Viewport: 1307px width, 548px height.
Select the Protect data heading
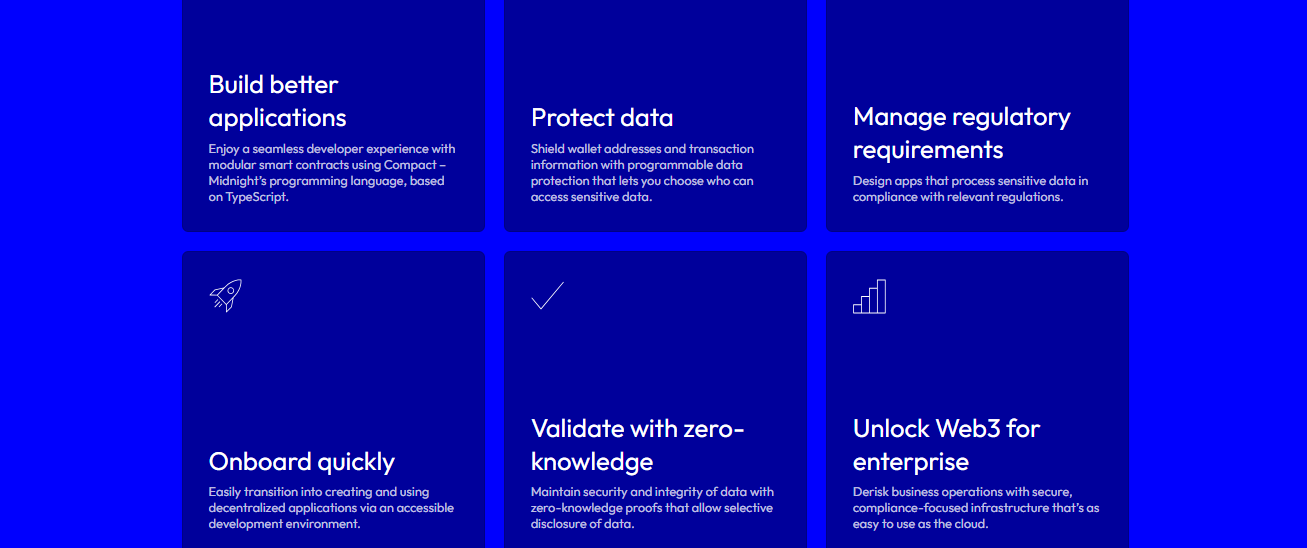[x=602, y=117]
